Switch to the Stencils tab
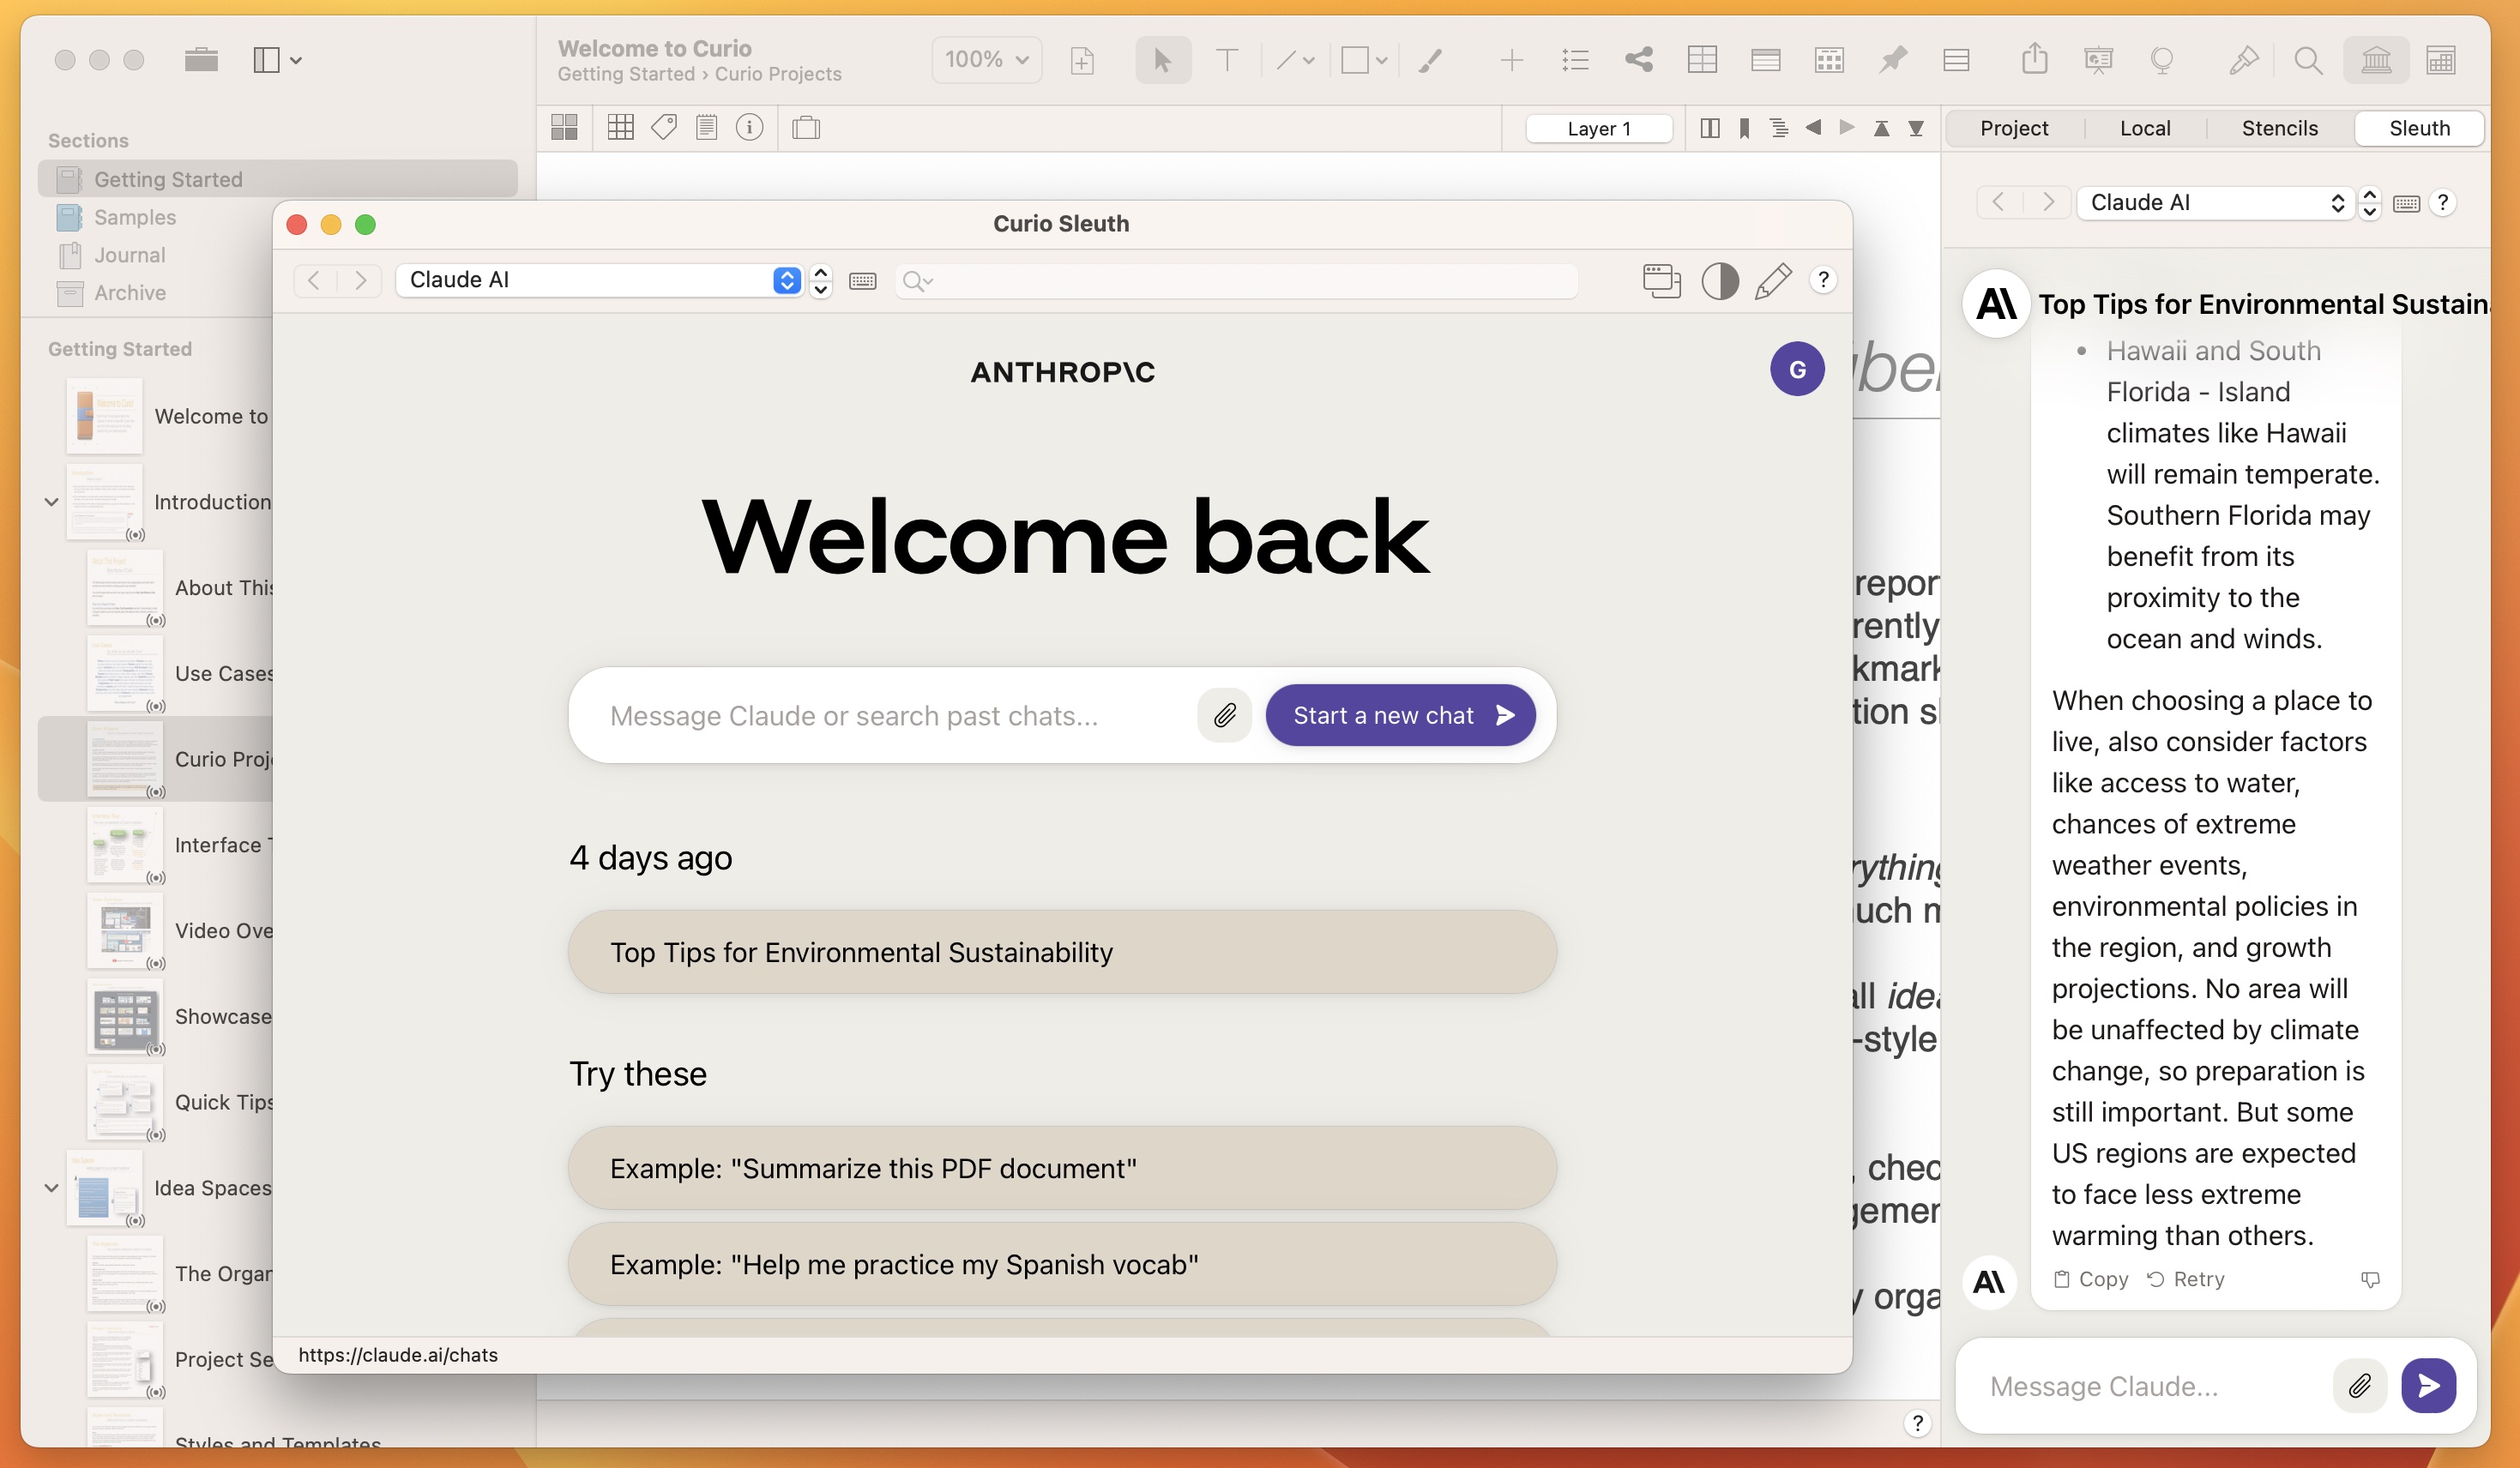 (2279, 128)
